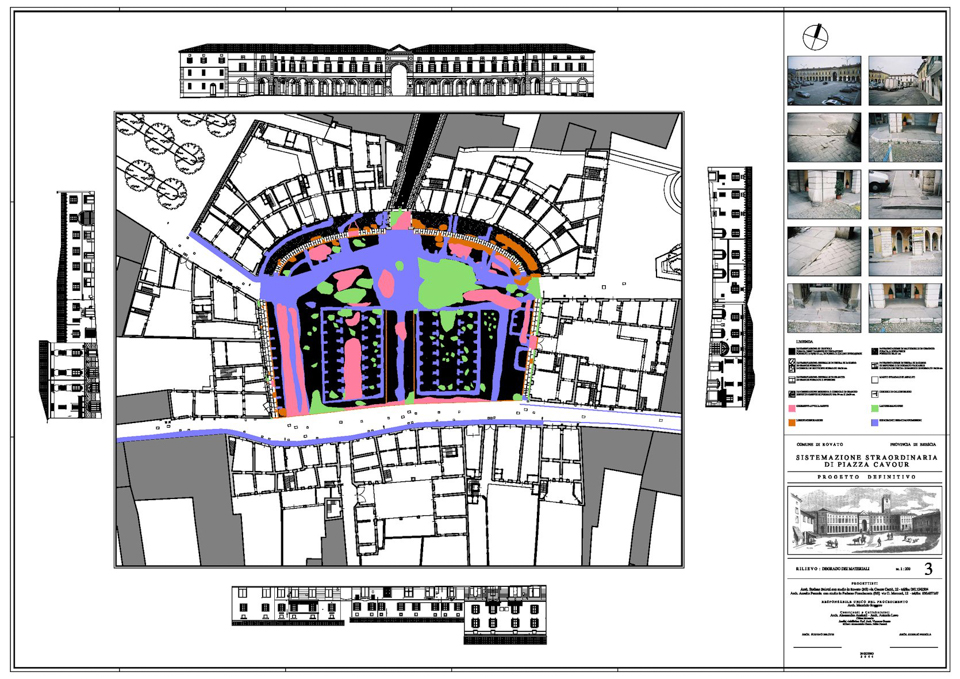Click the large green area in plan center
This screenshot has width=960, height=679.
(448, 283)
